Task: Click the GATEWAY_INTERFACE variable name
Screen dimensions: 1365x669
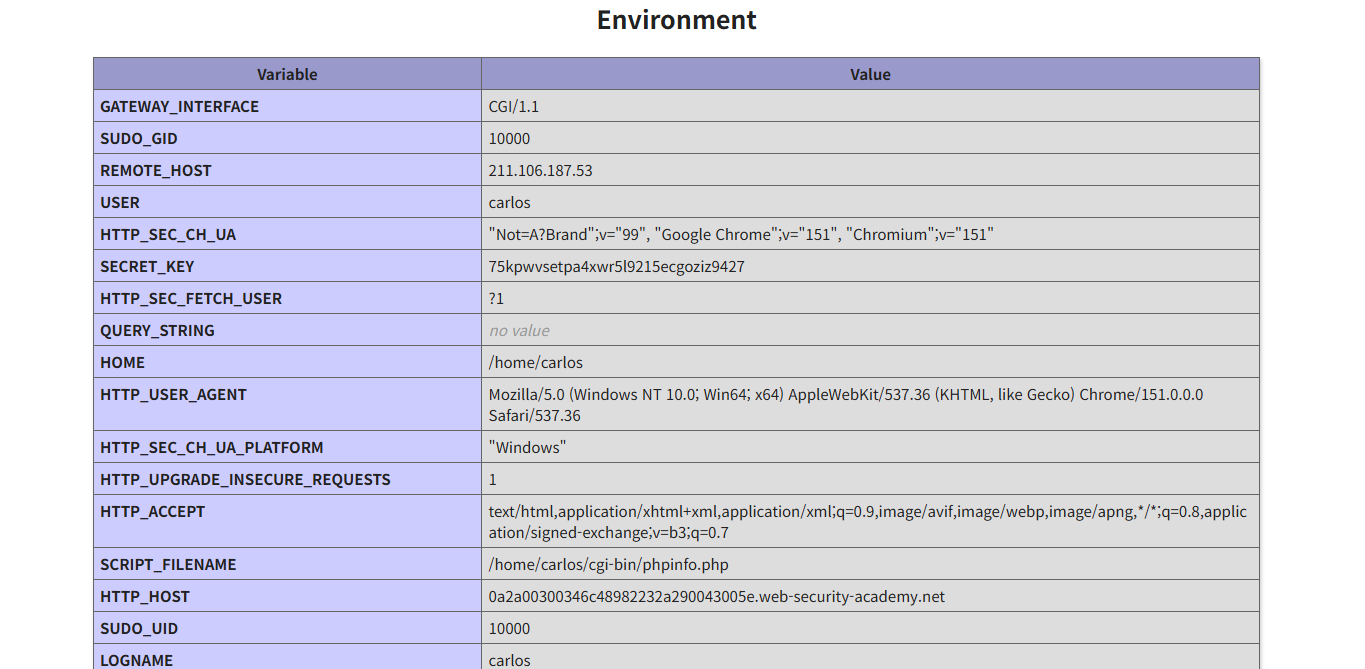Action: click(x=180, y=106)
